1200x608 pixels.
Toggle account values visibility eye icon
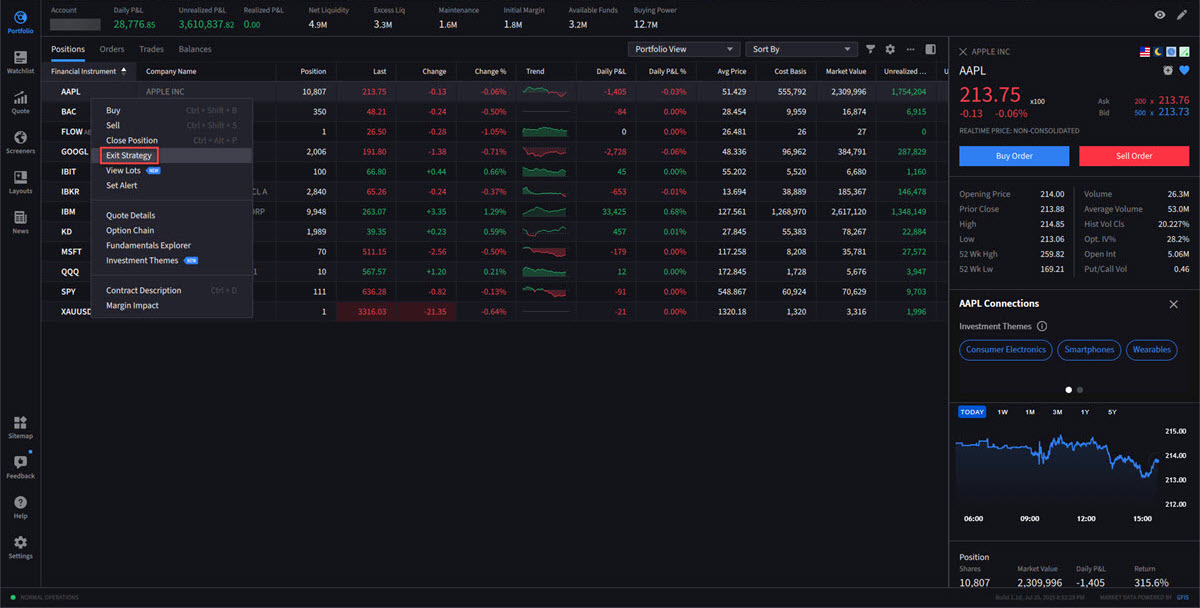click(x=1160, y=15)
